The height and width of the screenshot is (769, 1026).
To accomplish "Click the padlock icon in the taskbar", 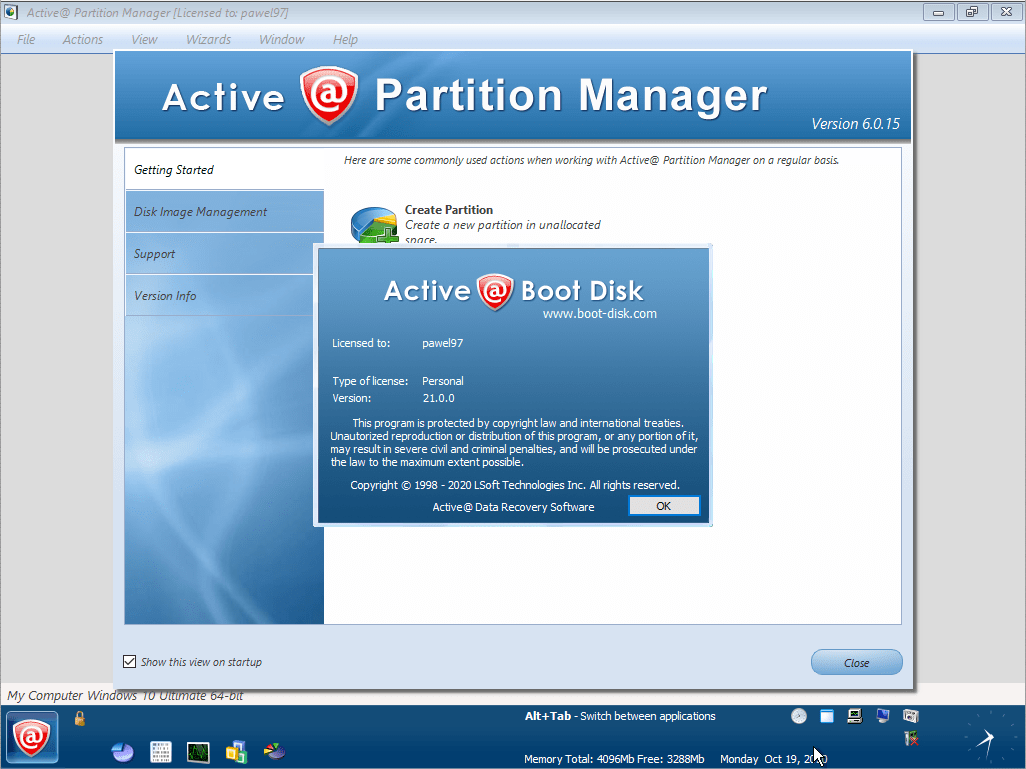I will click(x=79, y=719).
